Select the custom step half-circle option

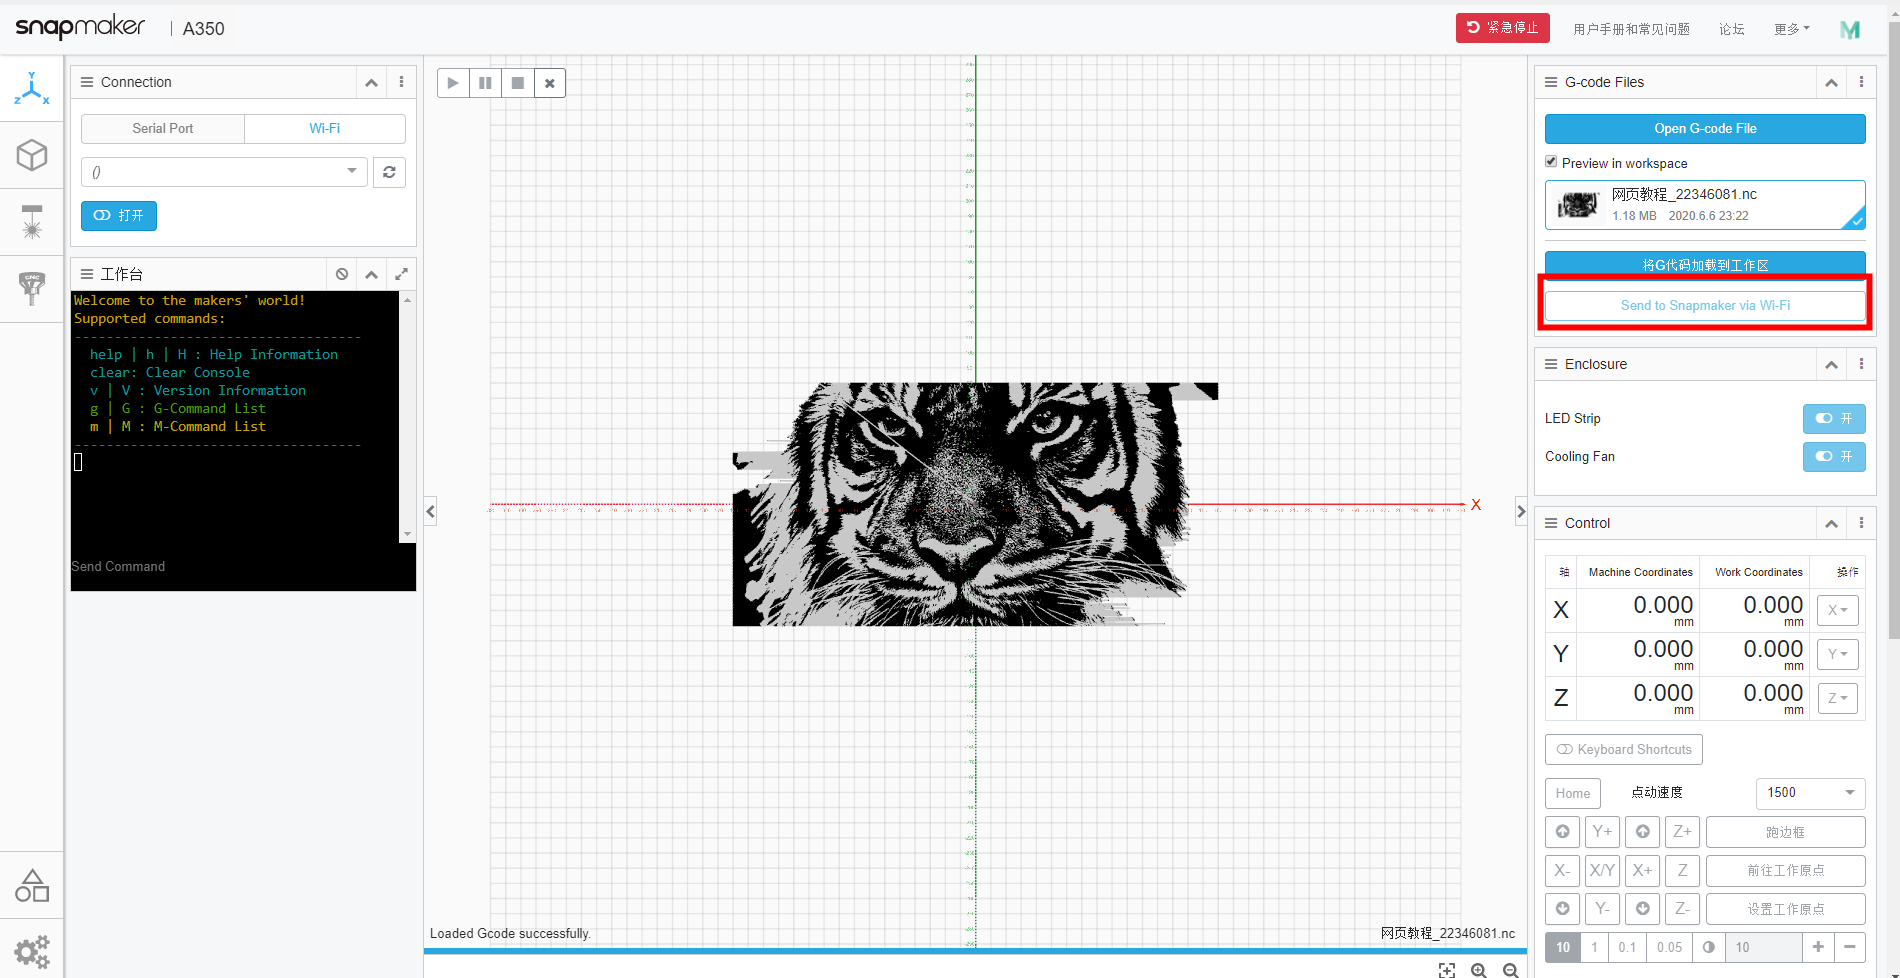tap(1708, 947)
